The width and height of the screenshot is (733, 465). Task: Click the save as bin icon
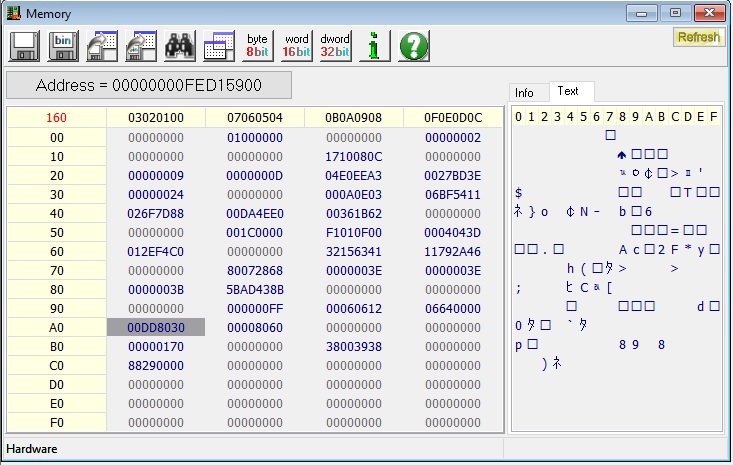(63, 45)
